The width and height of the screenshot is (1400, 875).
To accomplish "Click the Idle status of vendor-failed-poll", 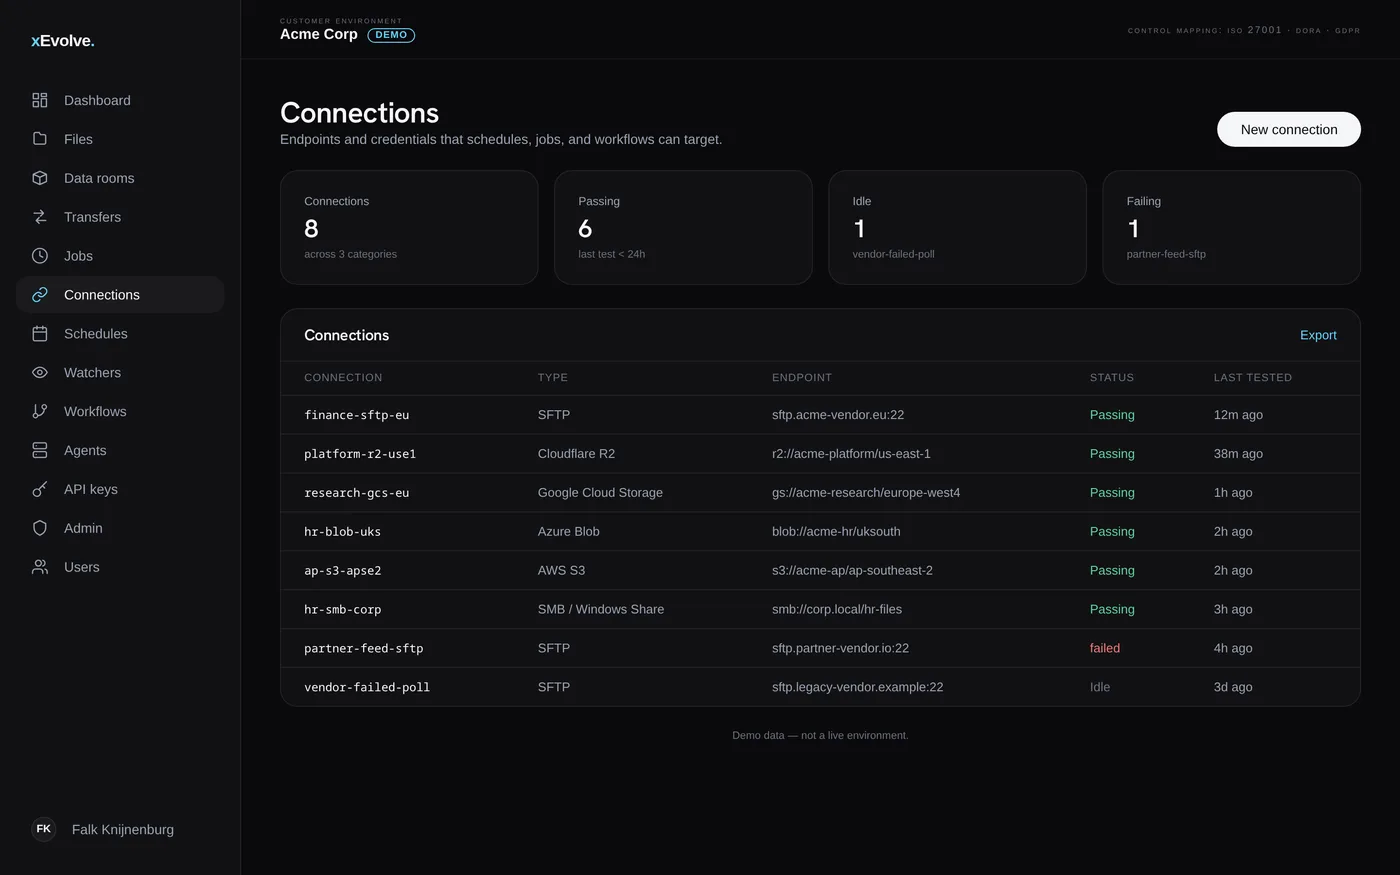I will (x=1100, y=687).
